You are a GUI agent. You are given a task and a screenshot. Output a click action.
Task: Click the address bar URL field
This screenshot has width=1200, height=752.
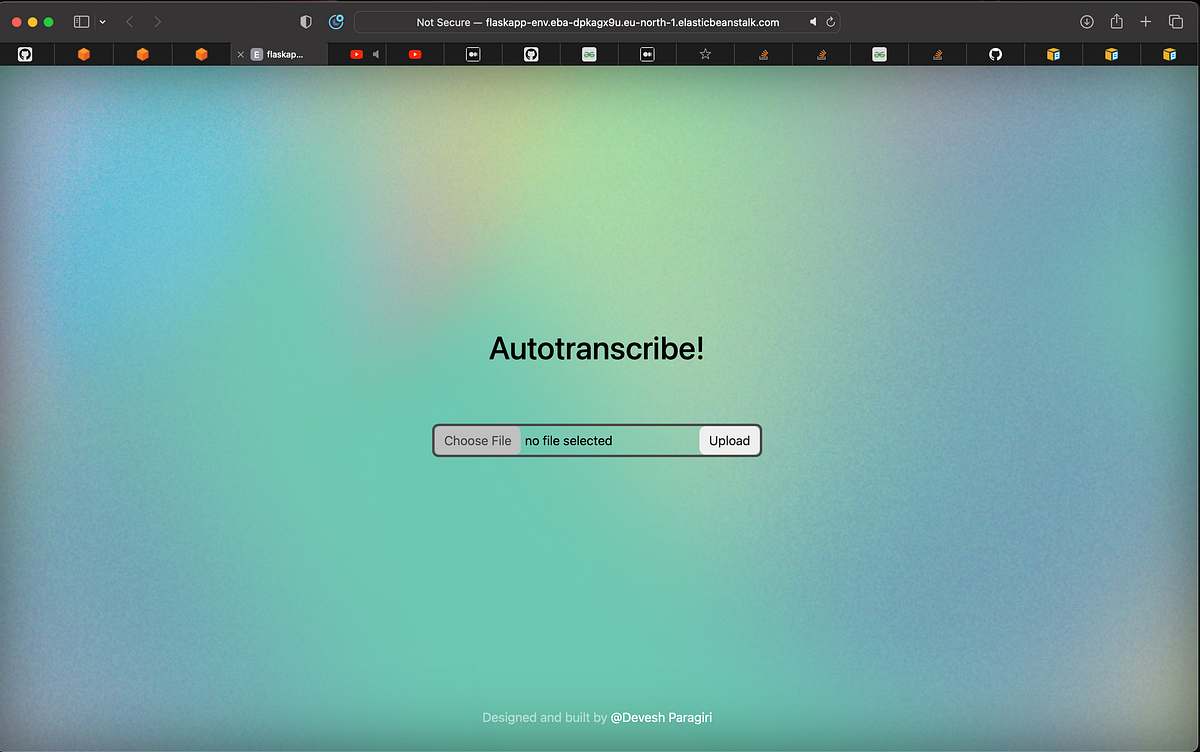[597, 22]
